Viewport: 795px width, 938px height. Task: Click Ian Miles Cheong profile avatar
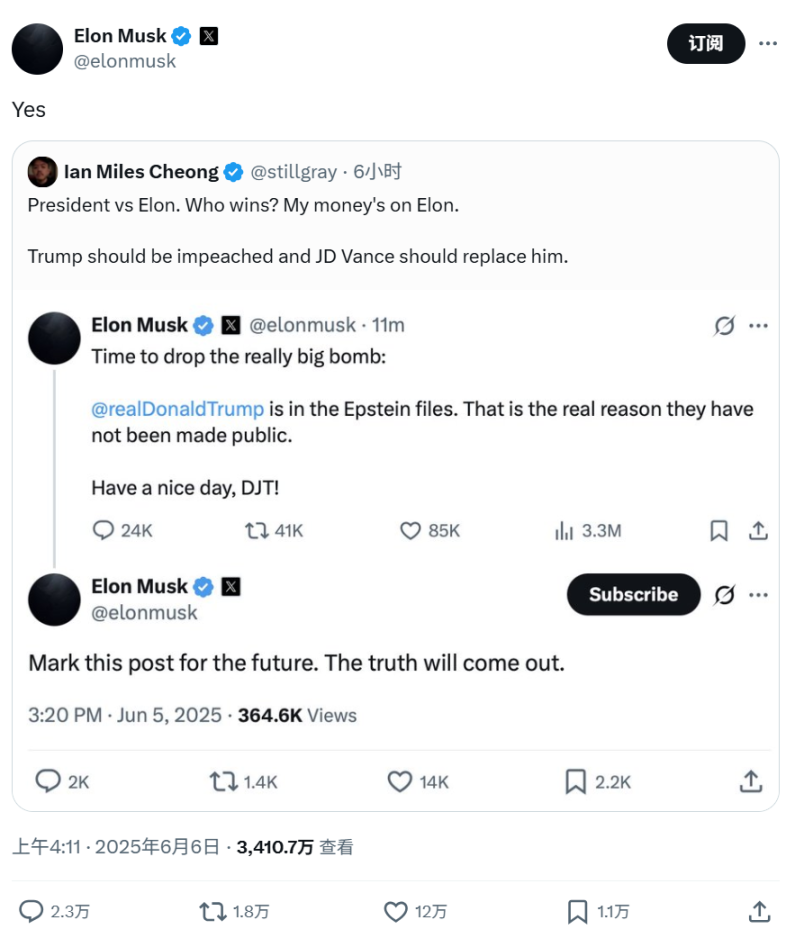(x=42, y=172)
